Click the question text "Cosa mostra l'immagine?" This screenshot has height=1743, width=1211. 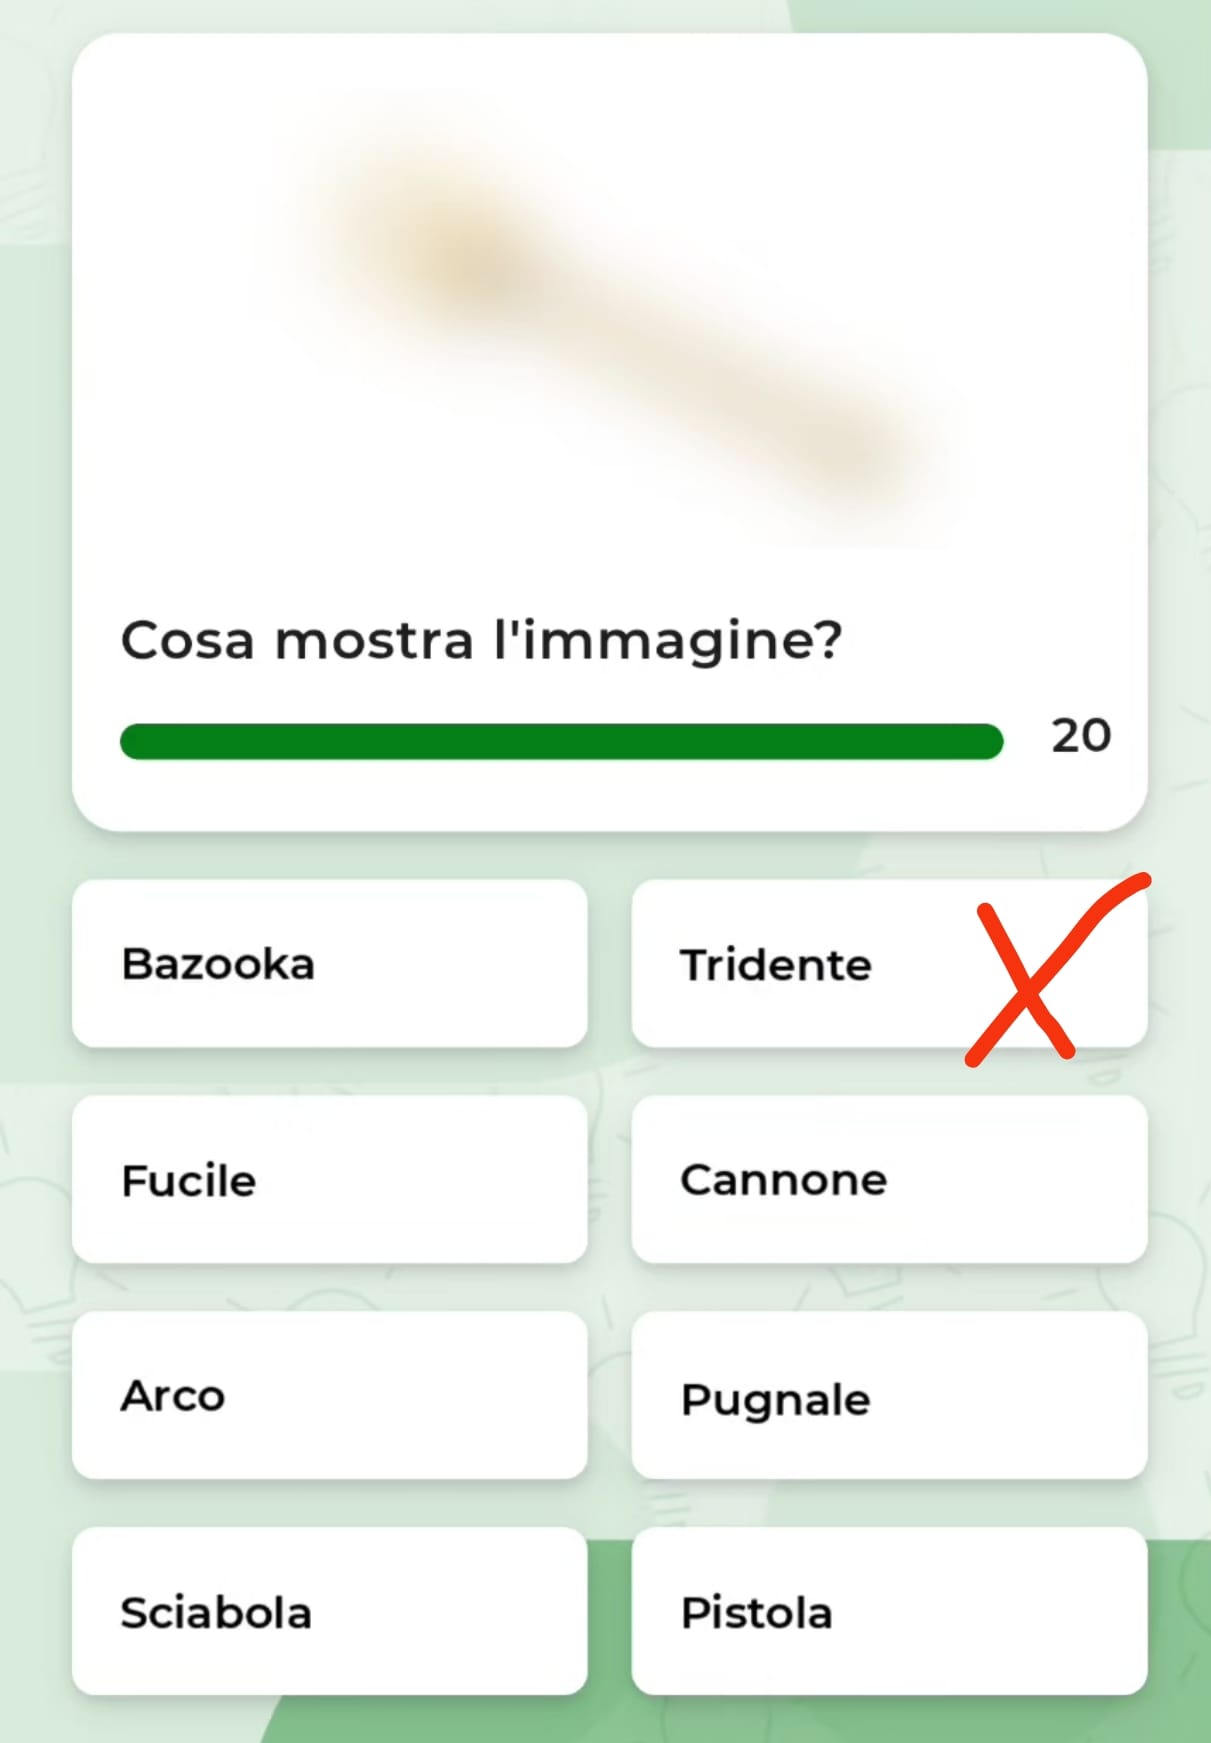(x=481, y=640)
